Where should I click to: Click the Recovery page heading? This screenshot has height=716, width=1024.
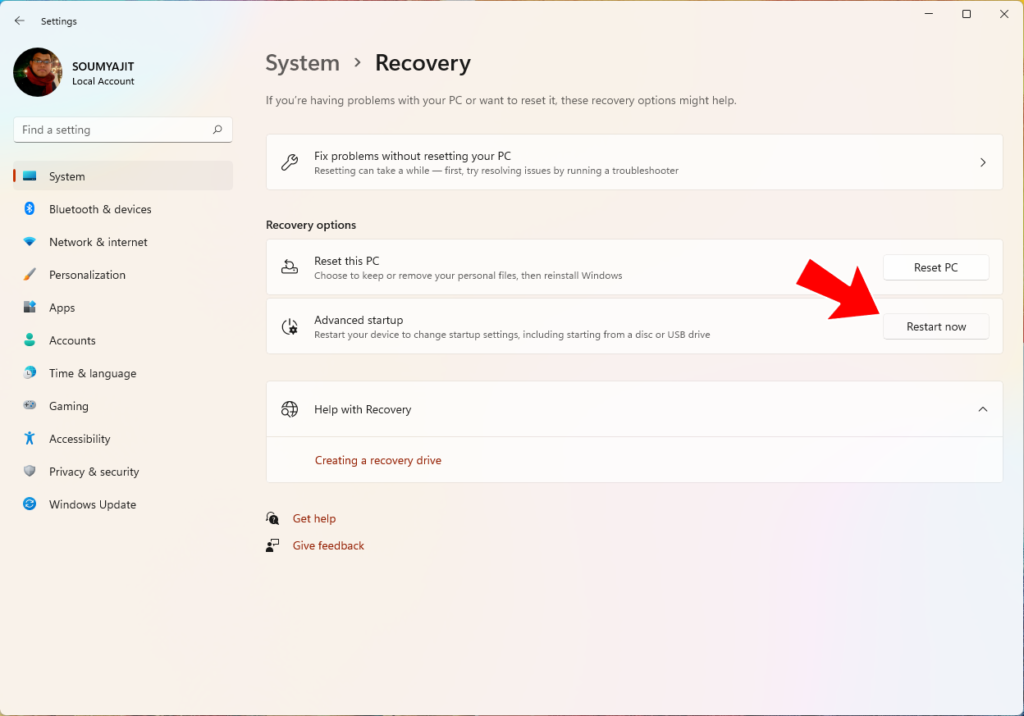pos(423,63)
